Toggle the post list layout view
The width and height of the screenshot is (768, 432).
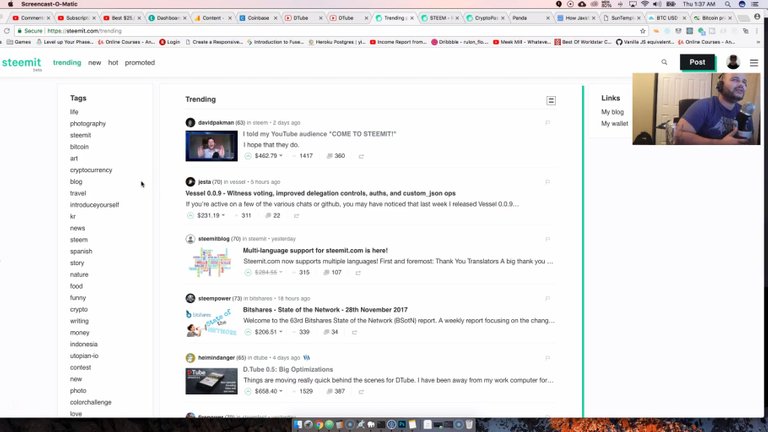551,100
